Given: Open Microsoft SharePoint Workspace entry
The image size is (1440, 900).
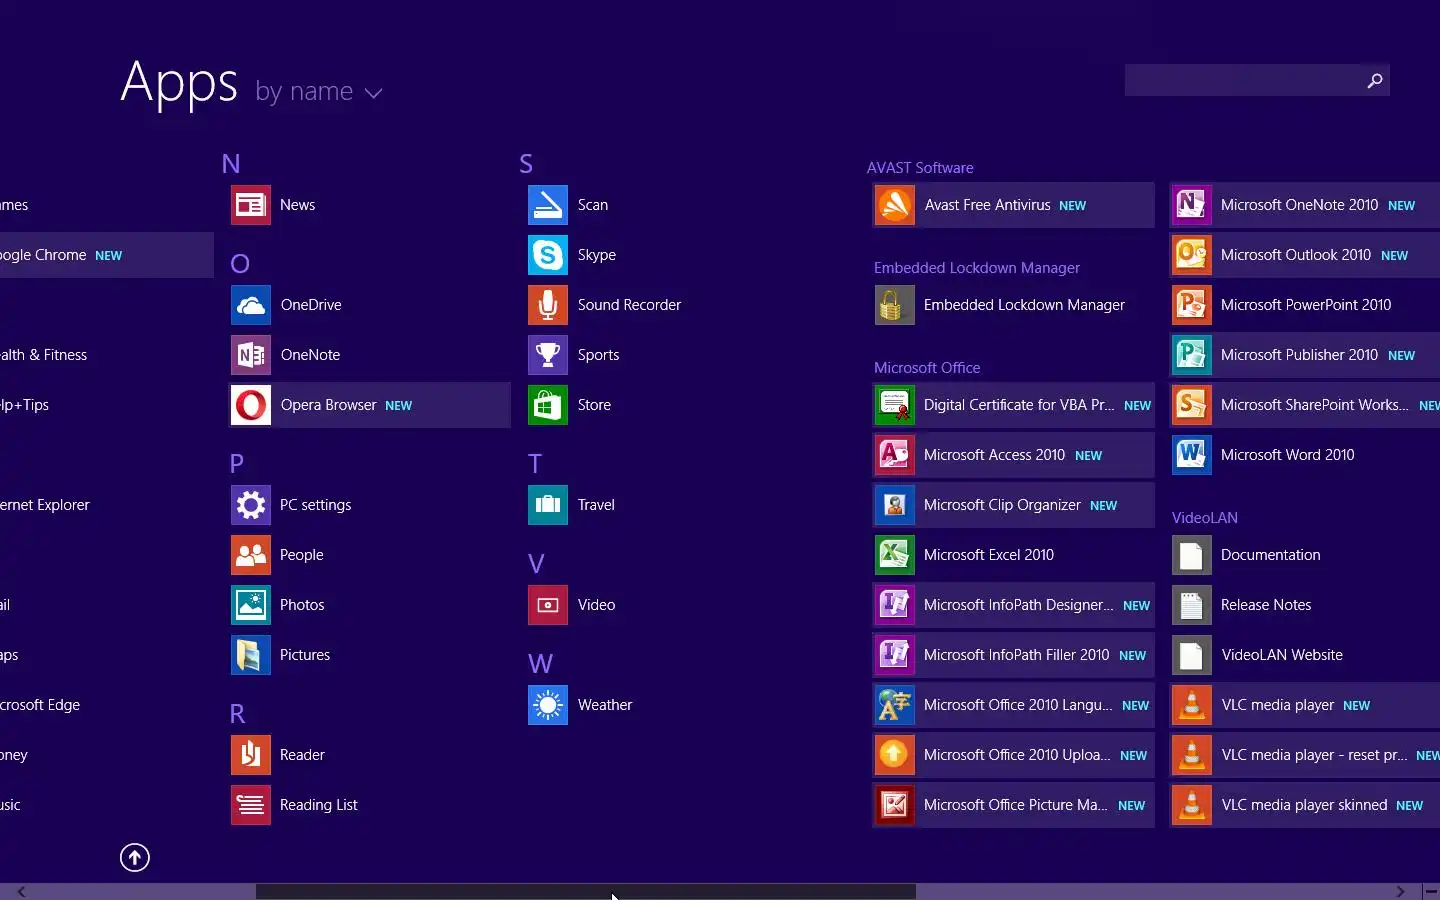Looking at the screenshot, I should 1305,405.
